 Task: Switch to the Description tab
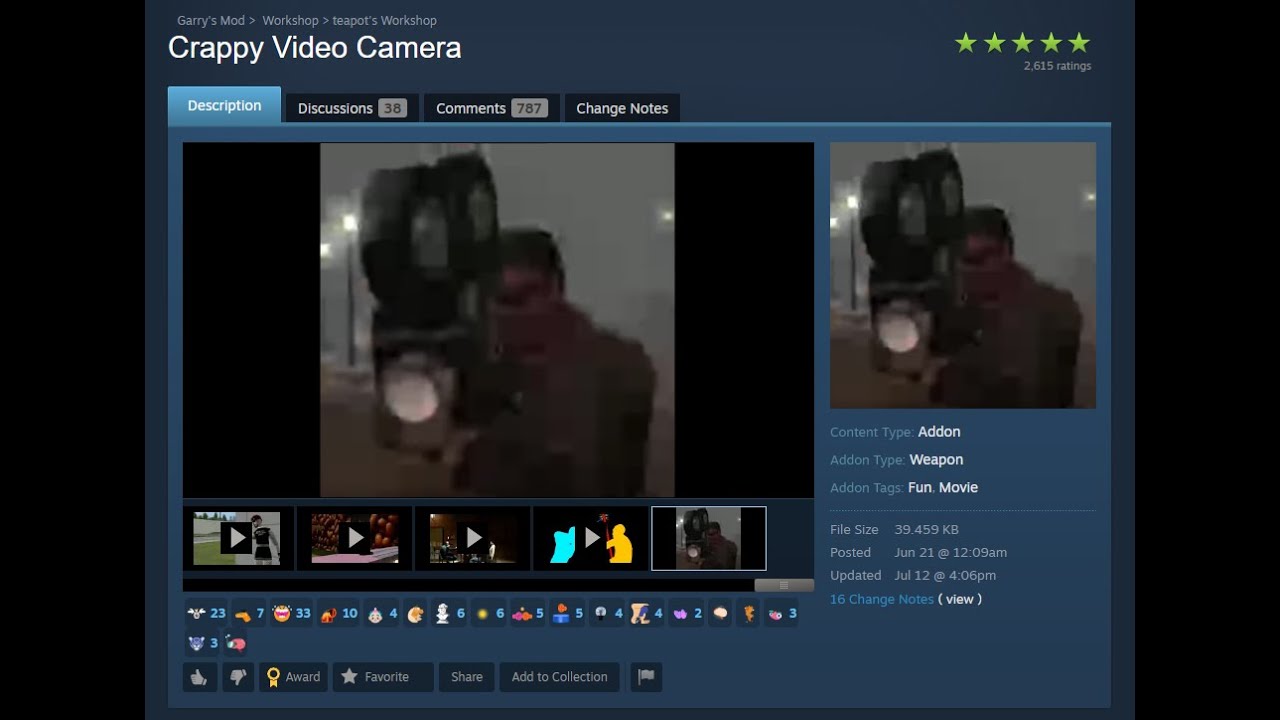pyautogui.click(x=224, y=106)
